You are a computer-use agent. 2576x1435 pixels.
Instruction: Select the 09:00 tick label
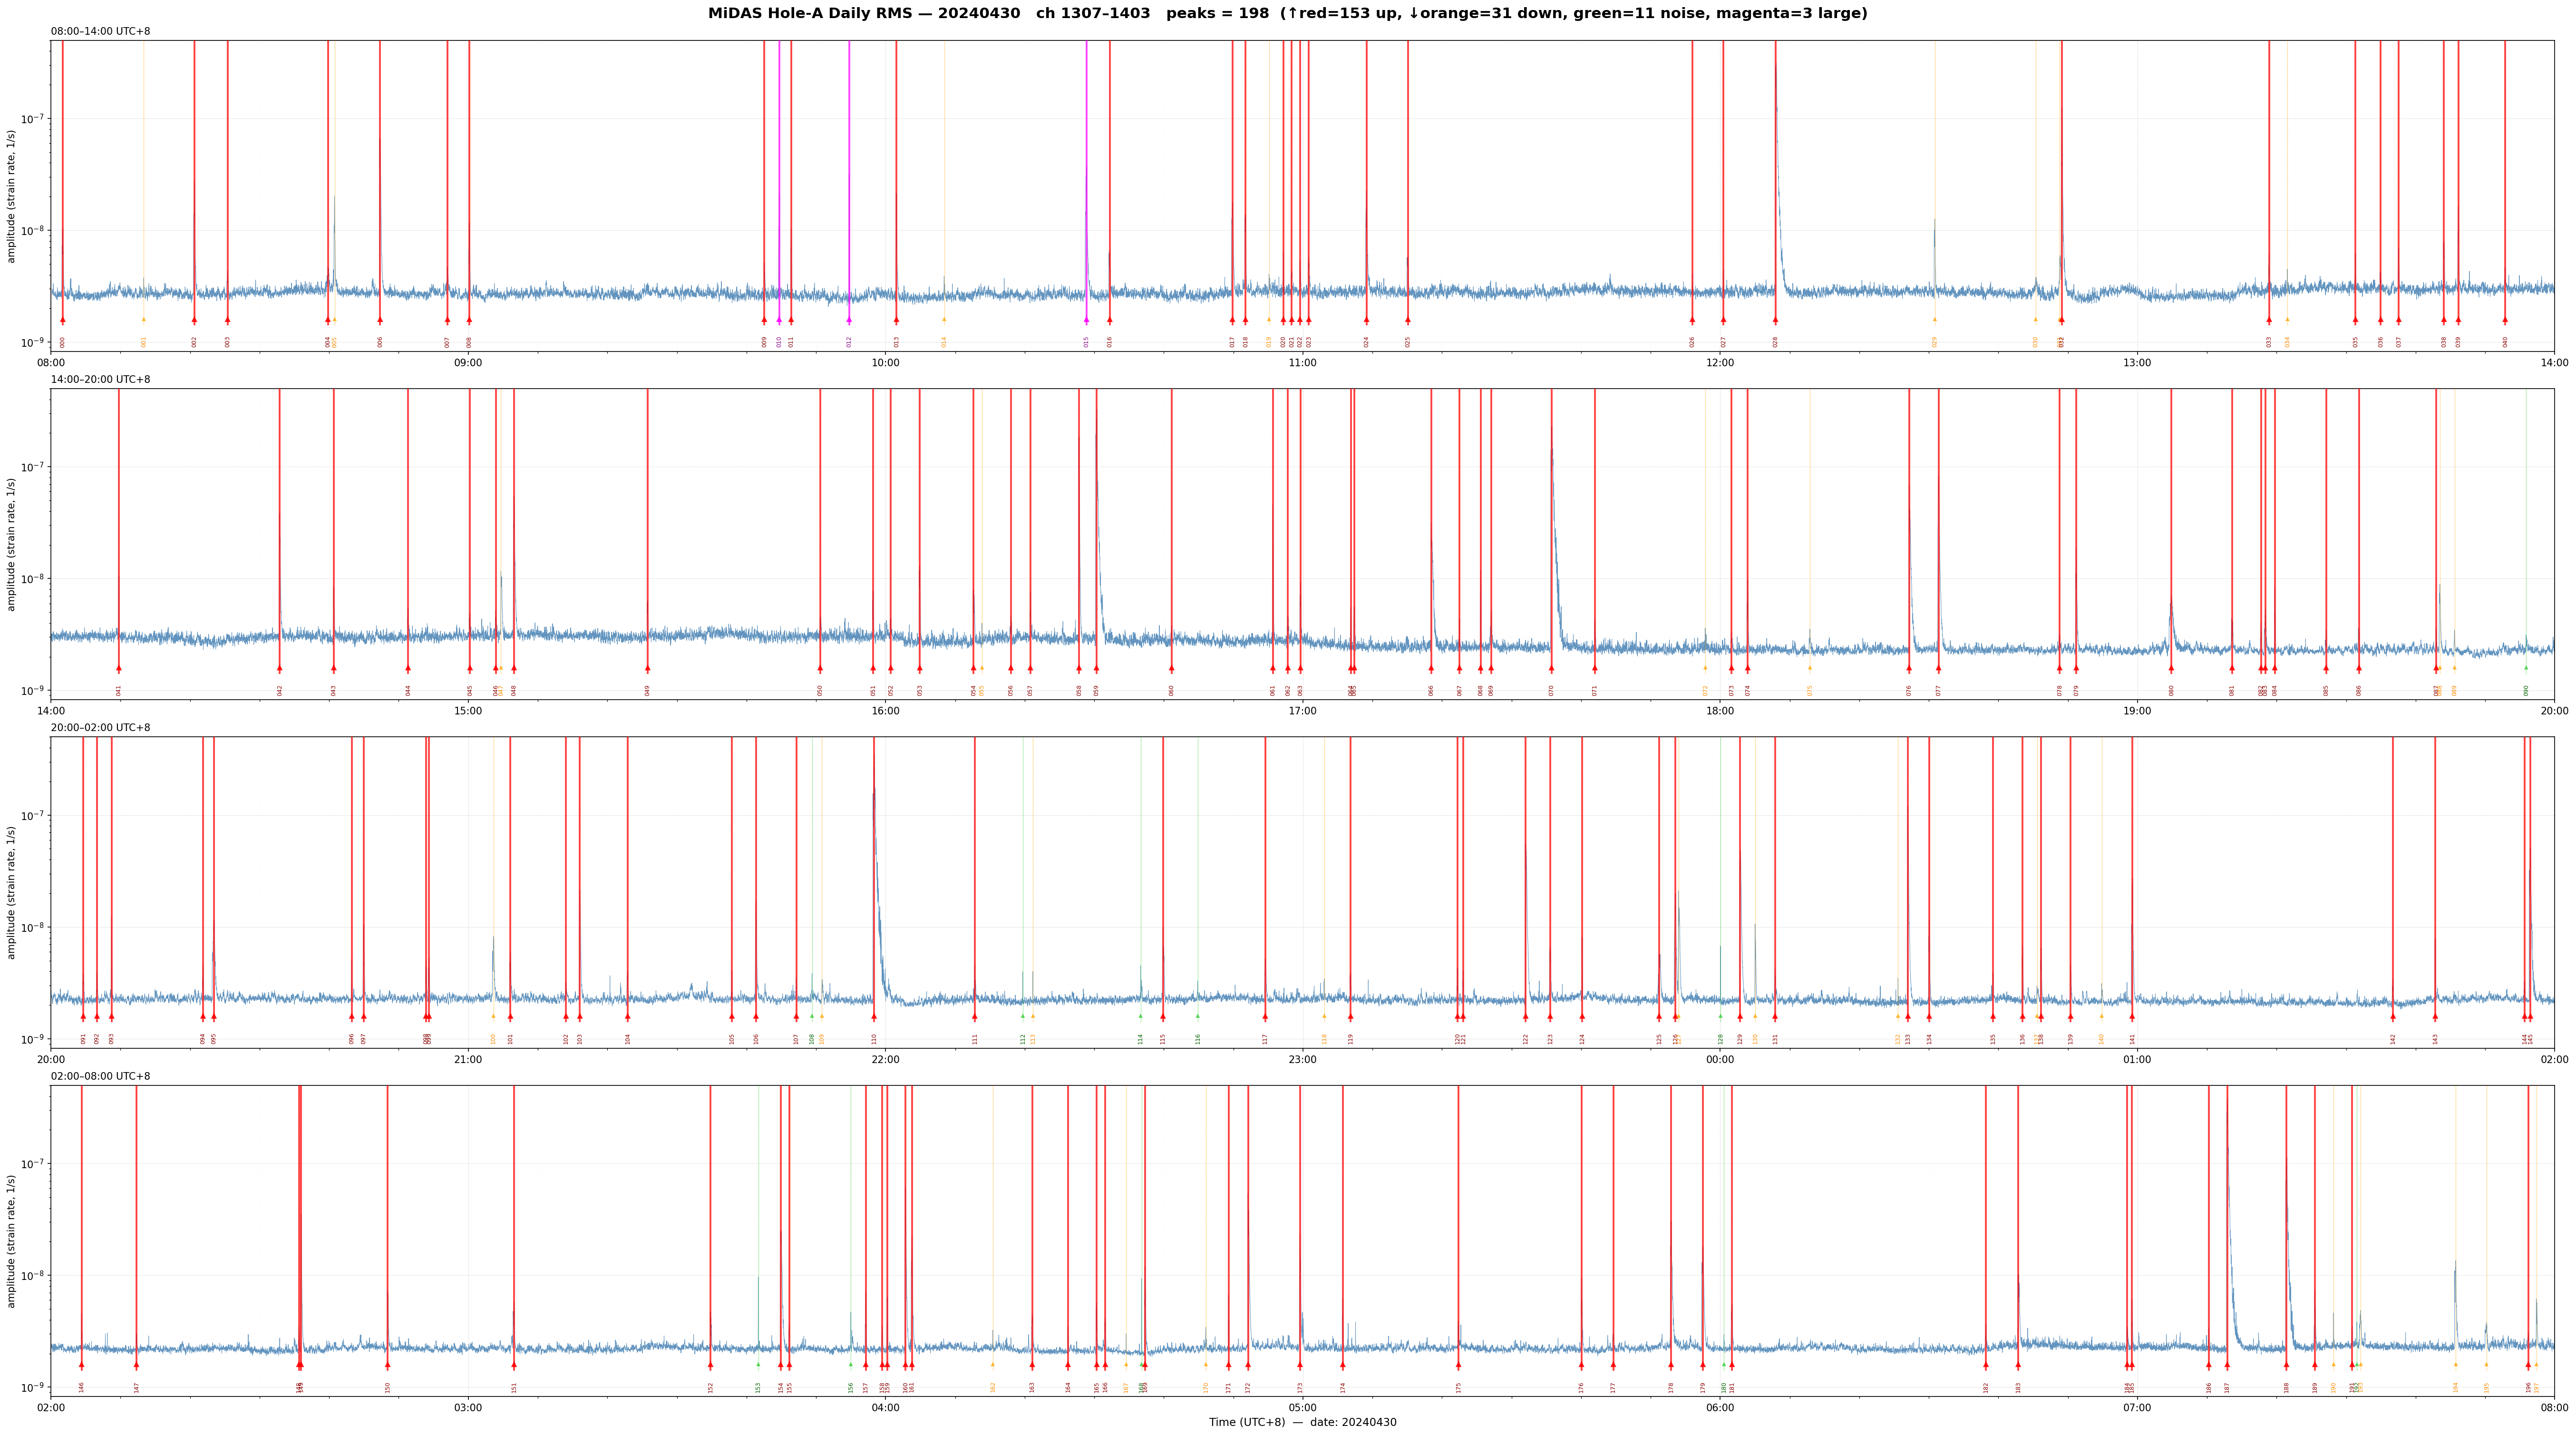coord(468,362)
